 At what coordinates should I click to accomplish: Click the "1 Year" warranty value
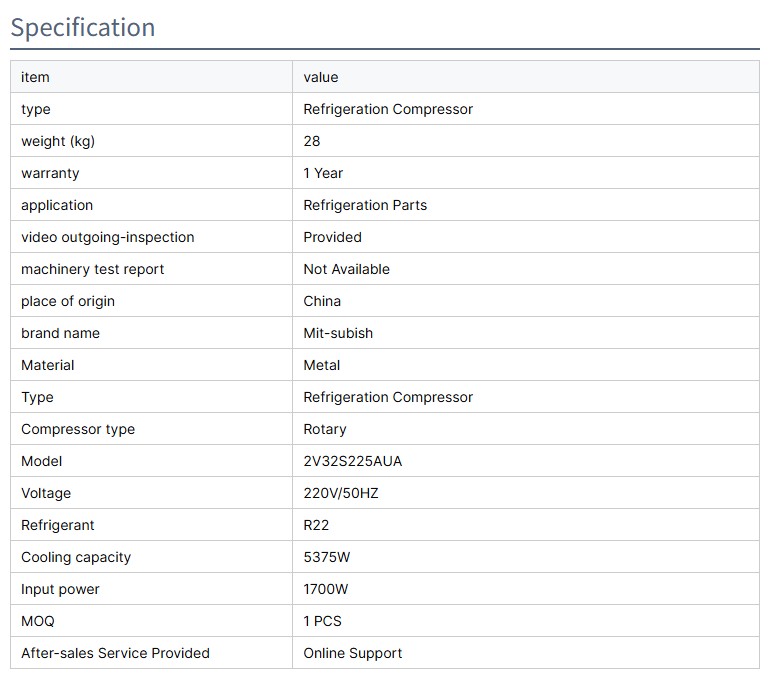click(x=323, y=173)
